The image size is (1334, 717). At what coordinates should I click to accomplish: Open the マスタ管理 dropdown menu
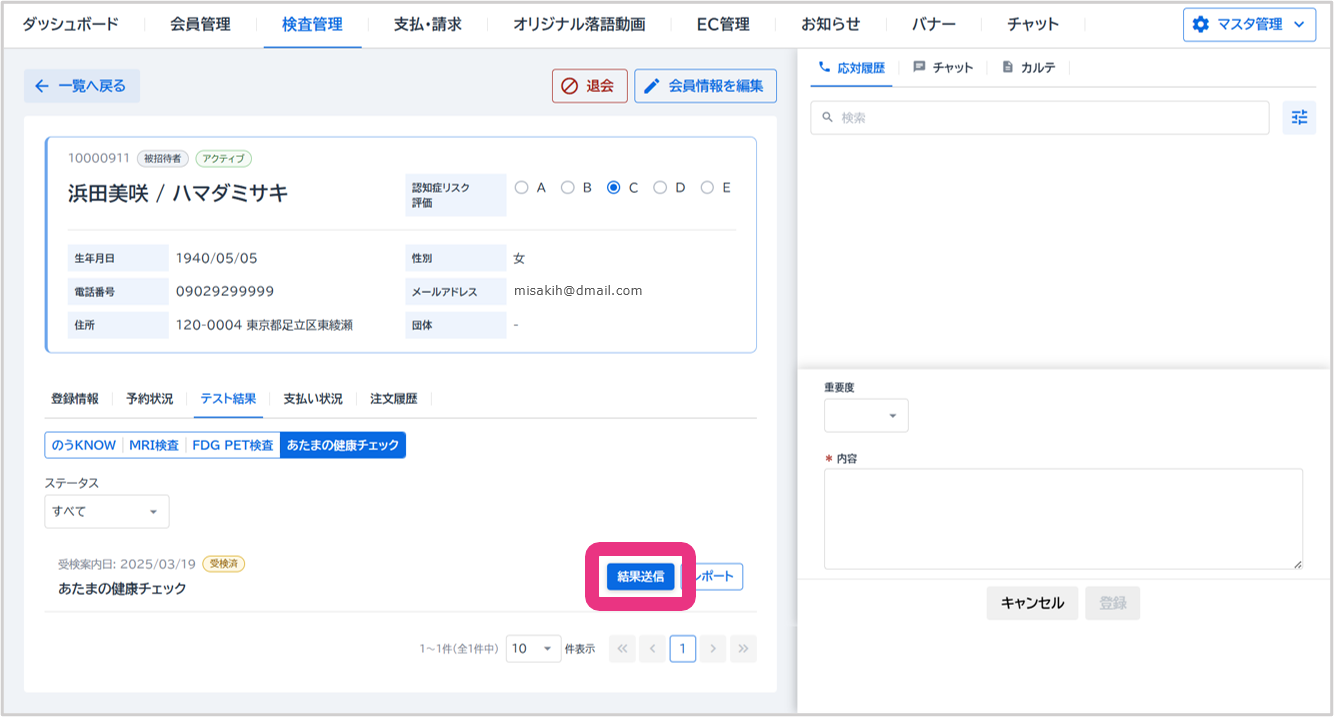coord(1249,24)
